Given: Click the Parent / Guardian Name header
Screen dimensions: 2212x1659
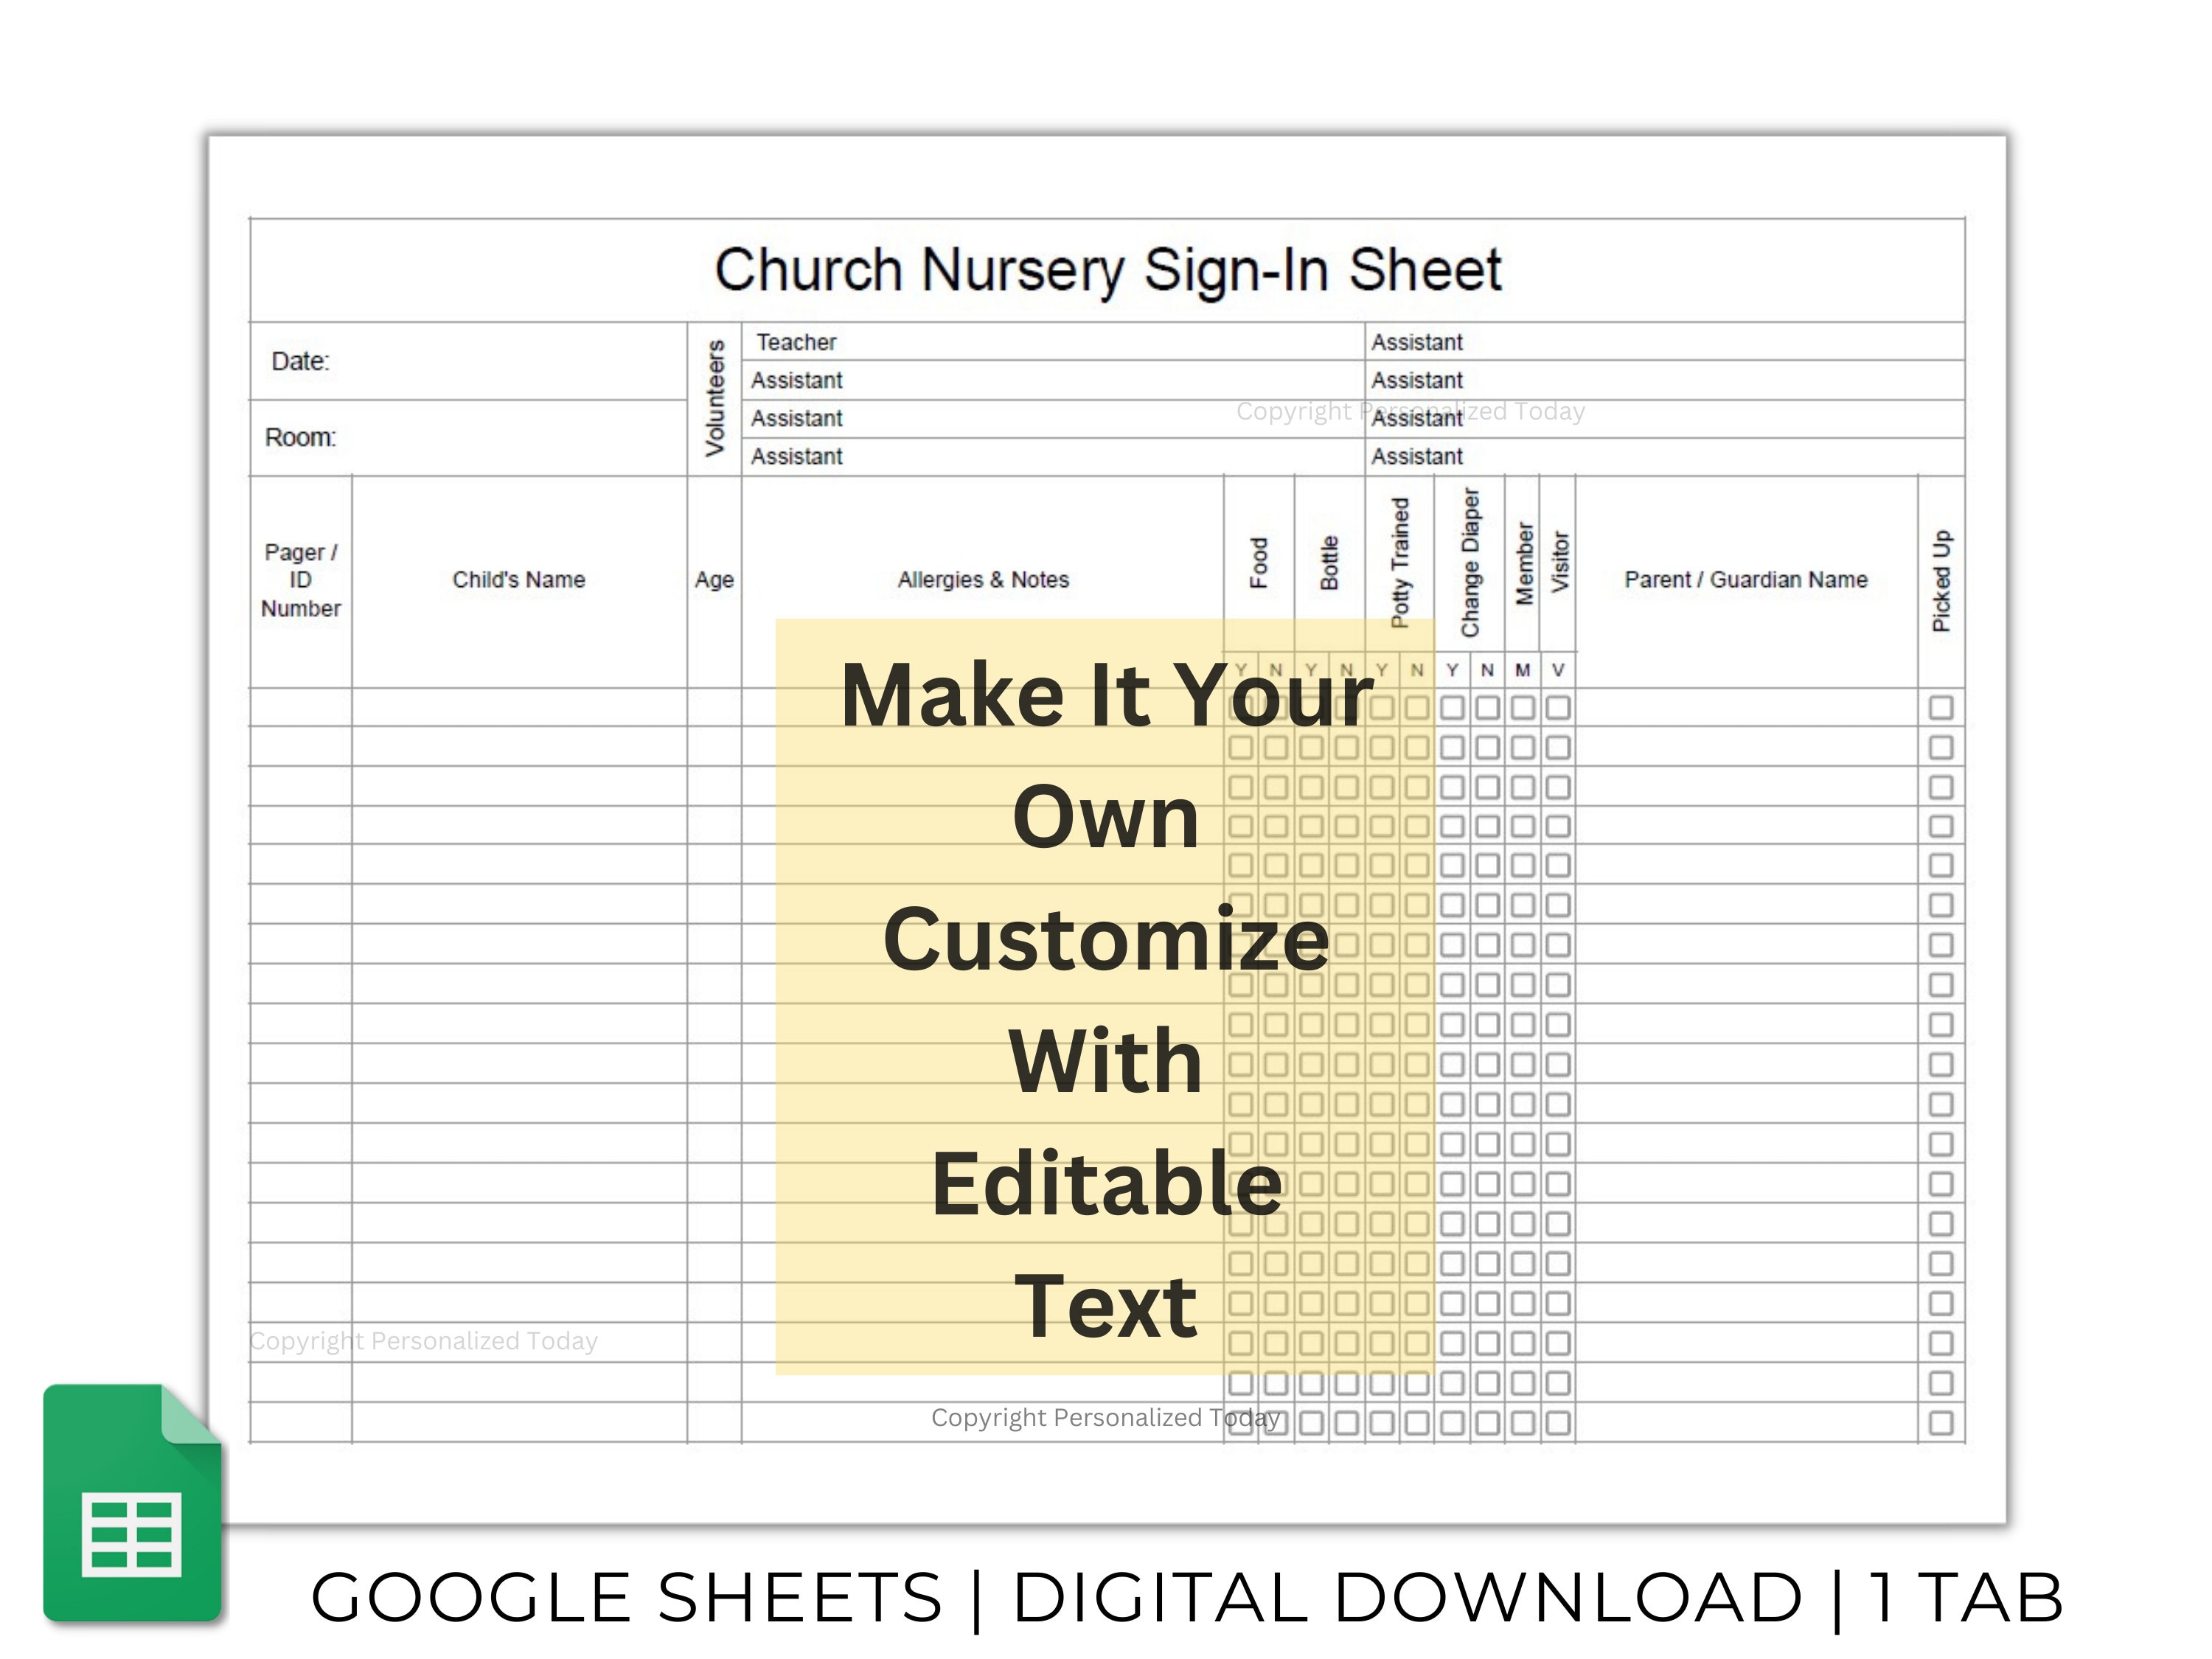Looking at the screenshot, I should tap(1746, 580).
